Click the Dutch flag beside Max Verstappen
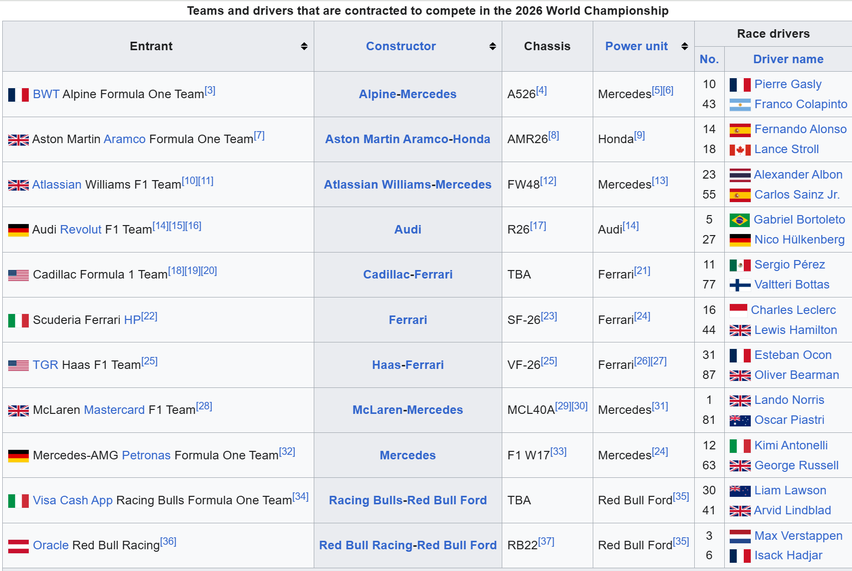Image resolution: width=852 pixels, height=571 pixels. 739,536
